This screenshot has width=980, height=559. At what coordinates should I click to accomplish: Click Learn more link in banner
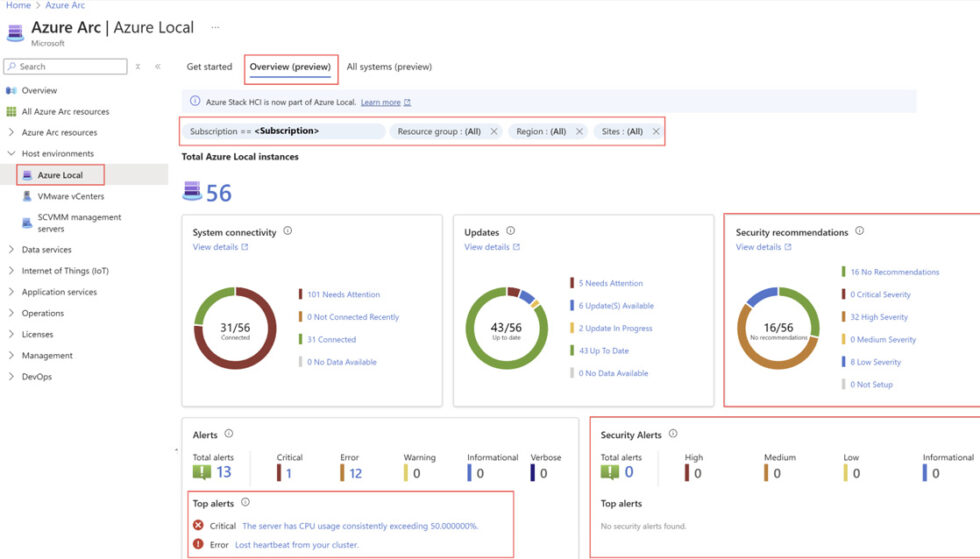pos(381,103)
